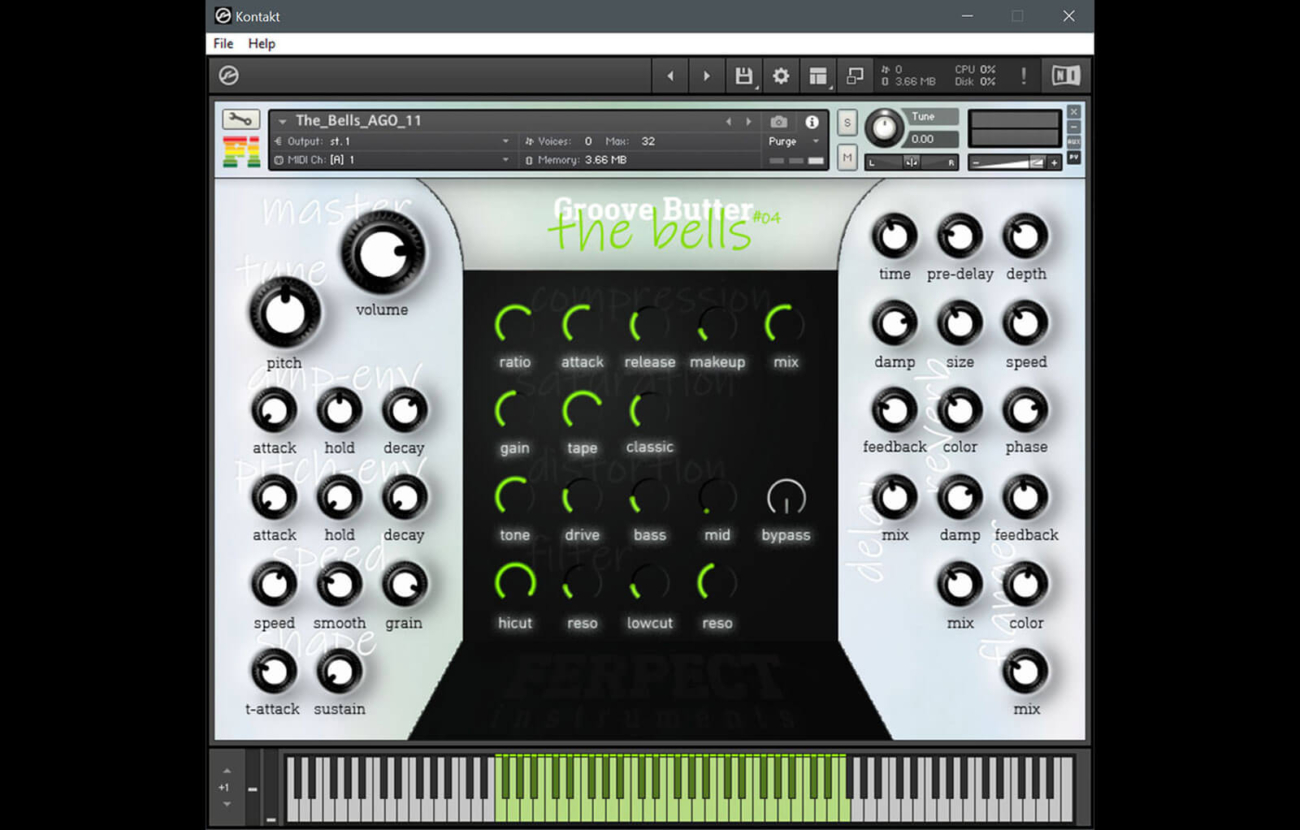Adjust the master volume knob

382,253
